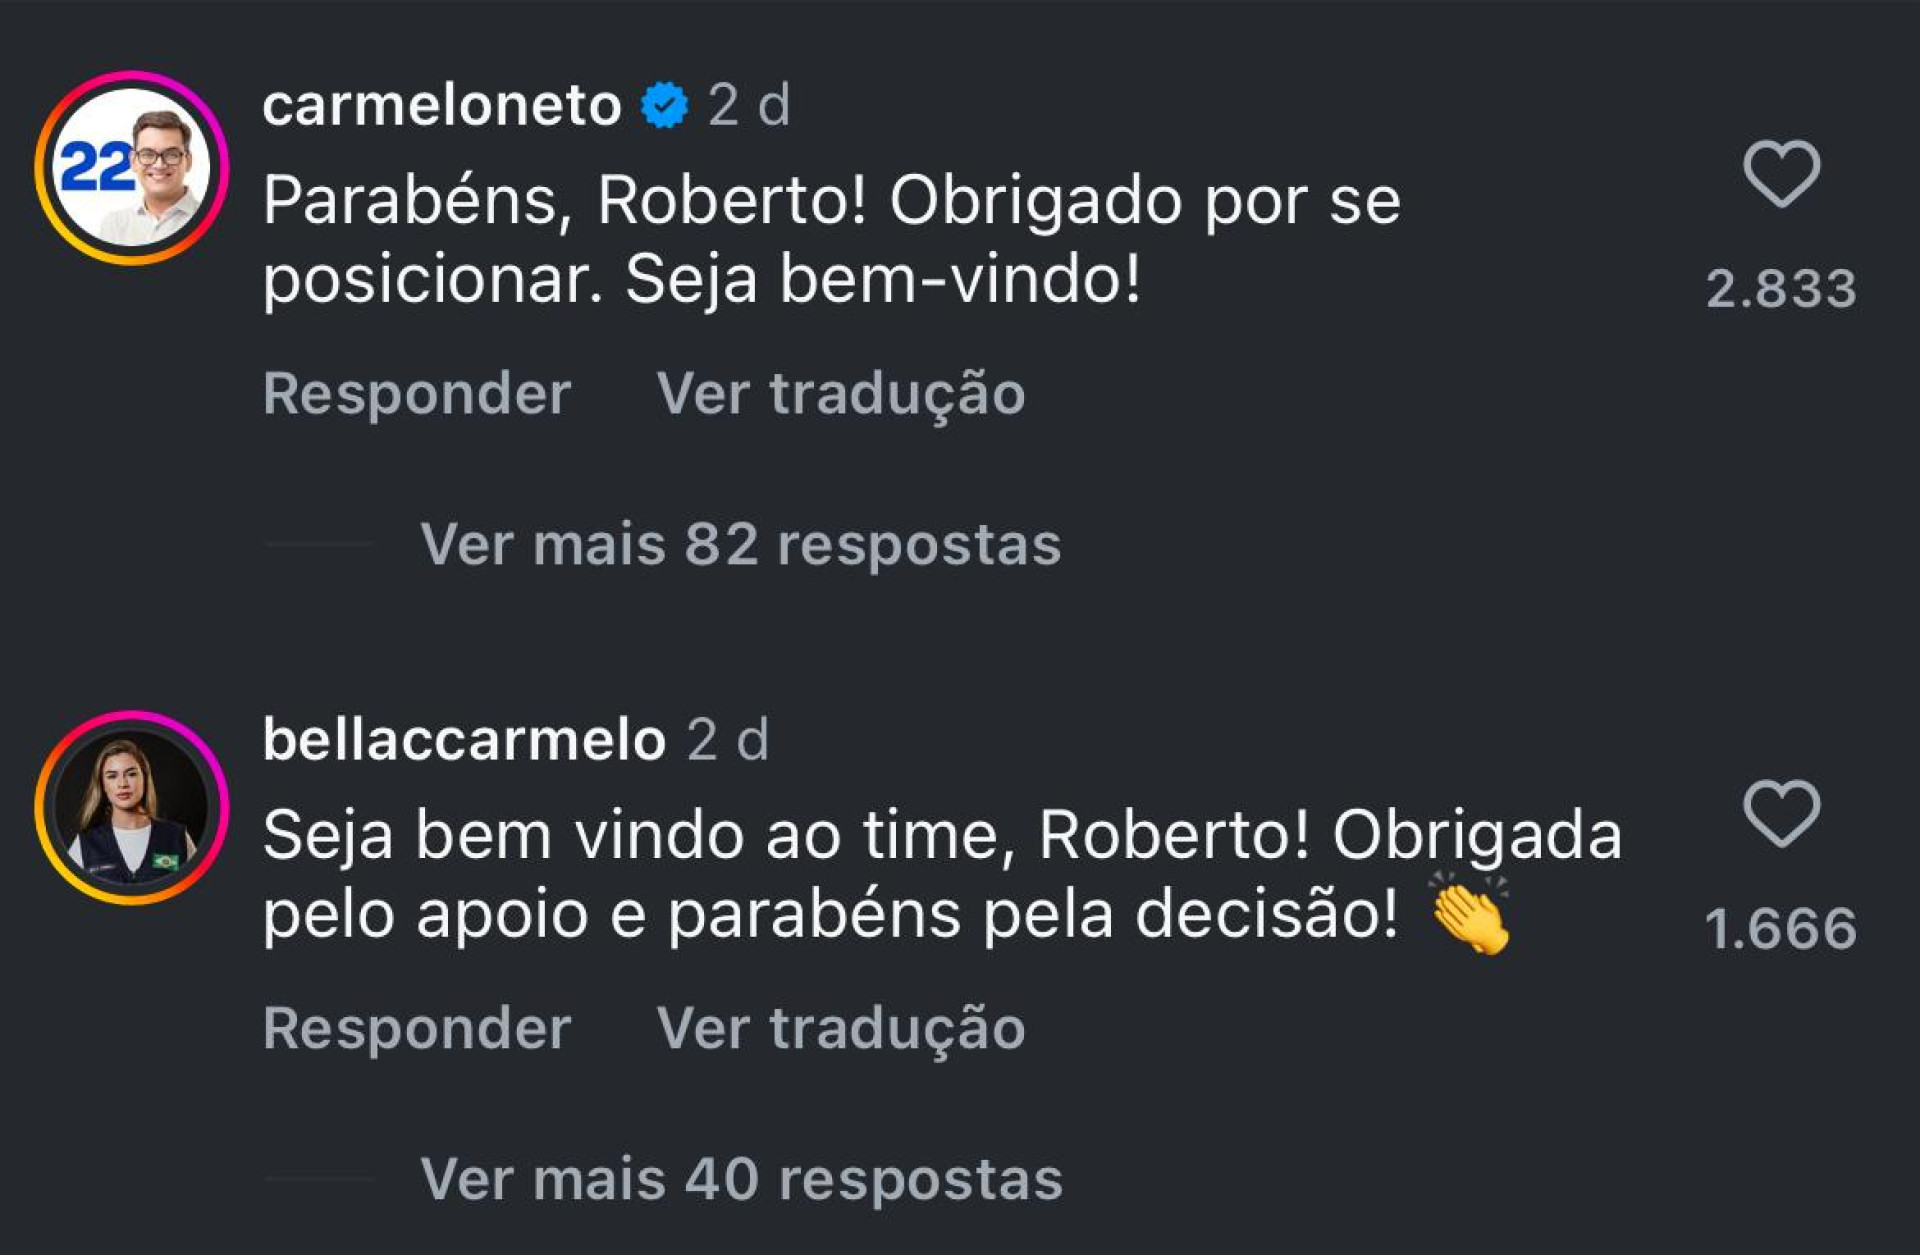Select the "Parabéns, Roberto!" comment text

[830, 240]
